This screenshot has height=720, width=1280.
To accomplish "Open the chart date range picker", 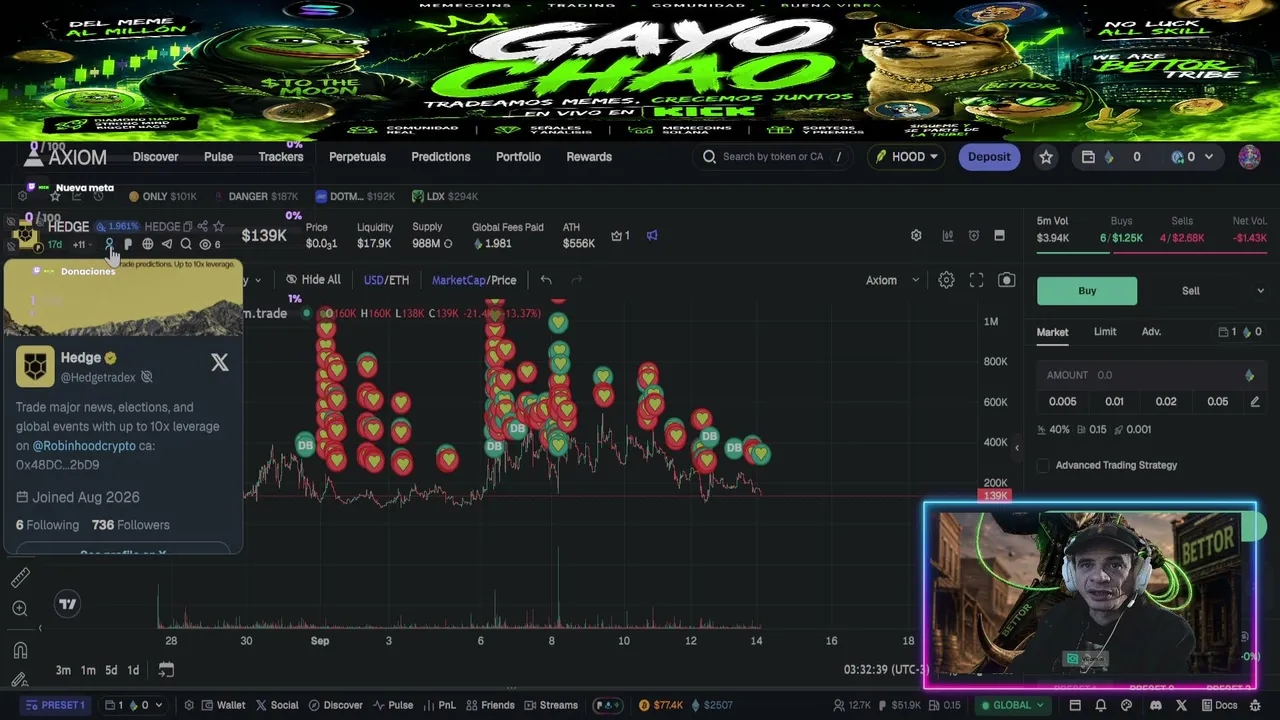I will [x=166, y=670].
